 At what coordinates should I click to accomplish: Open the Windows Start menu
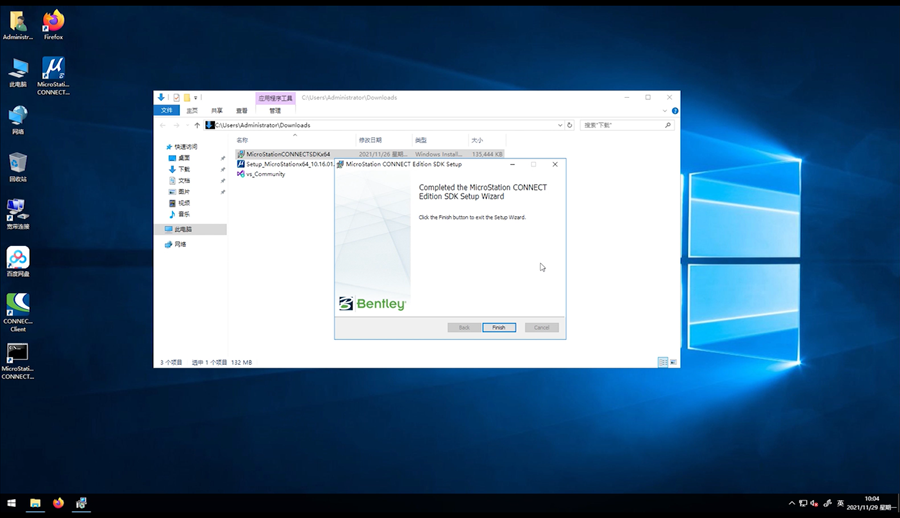[x=11, y=503]
